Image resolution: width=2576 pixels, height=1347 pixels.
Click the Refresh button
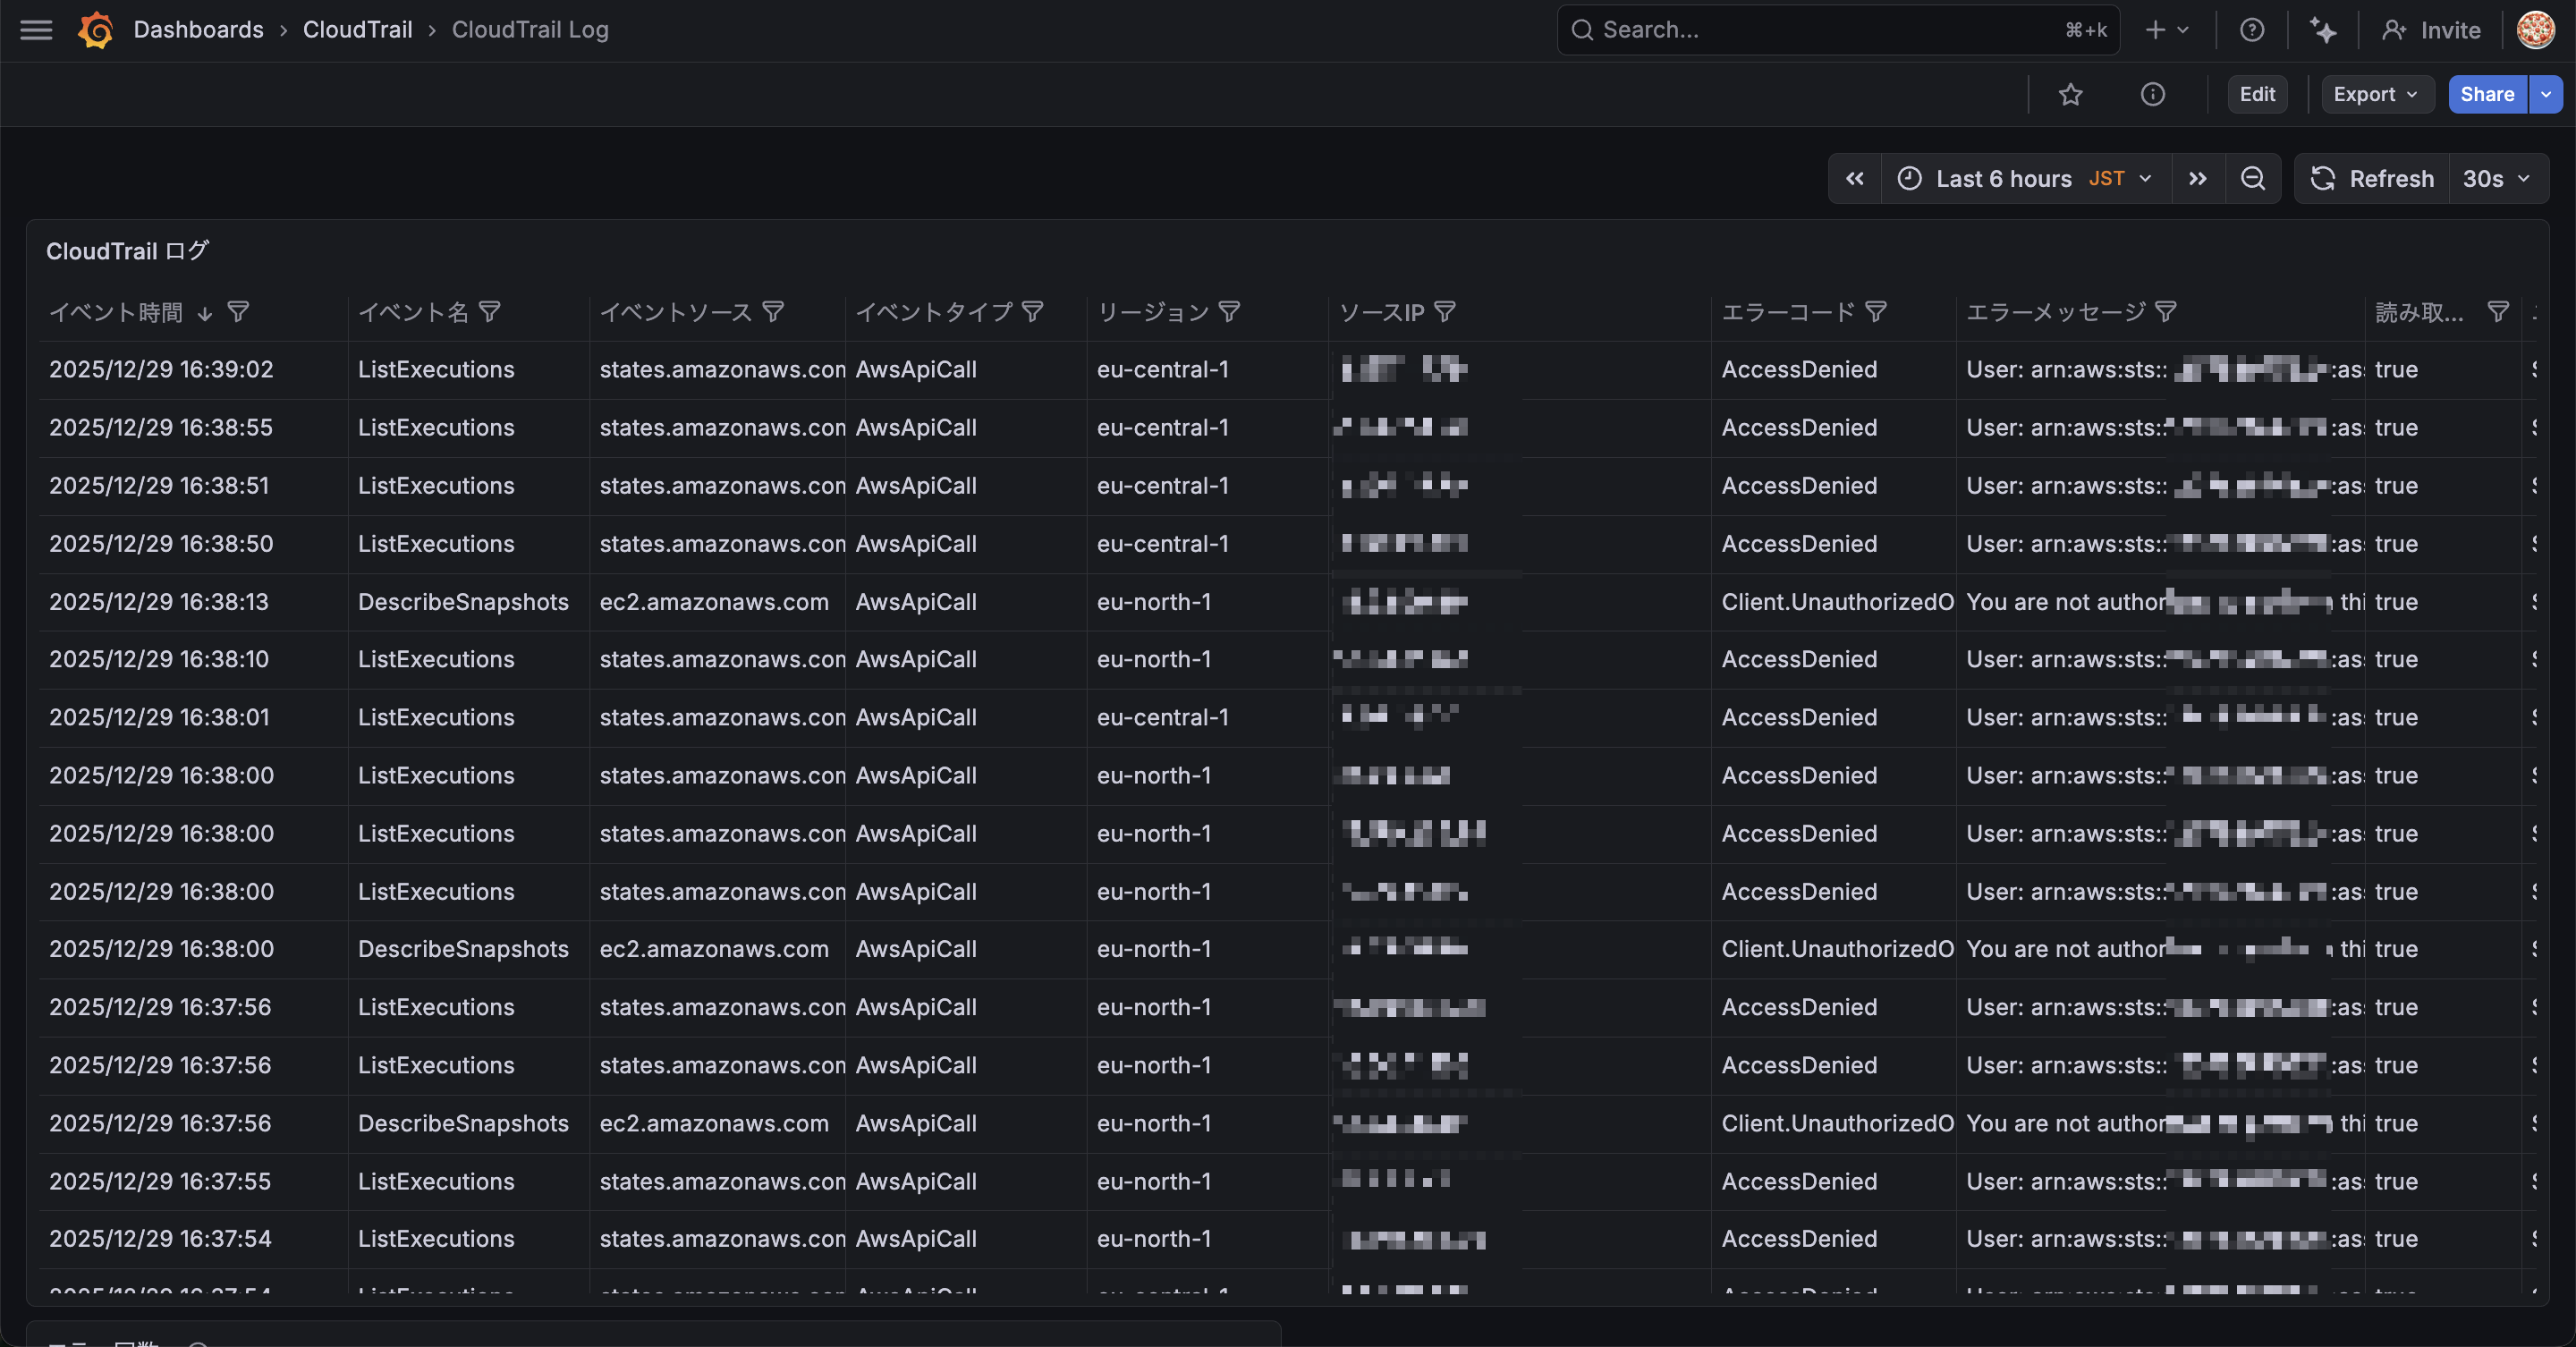(2372, 179)
